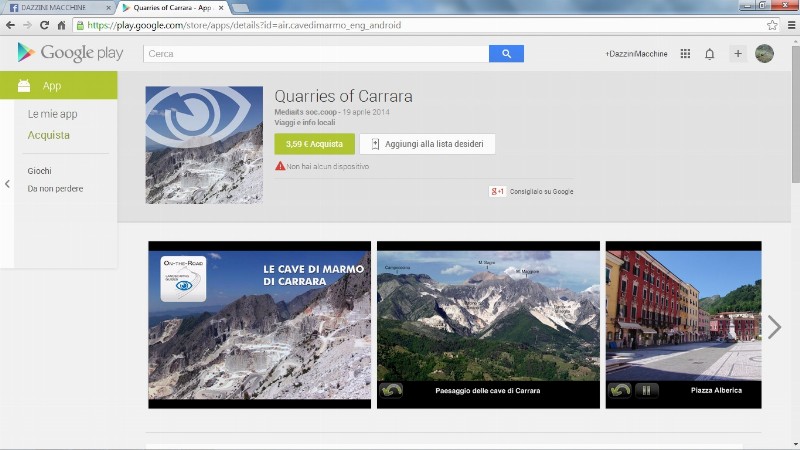Open notifications bell icon
The image size is (800, 450).
[x=710, y=54]
